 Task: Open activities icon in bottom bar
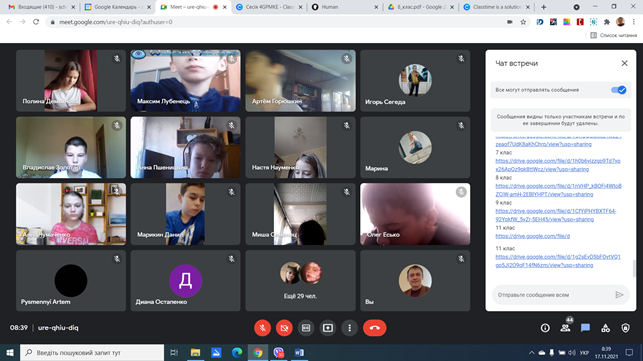(605, 328)
